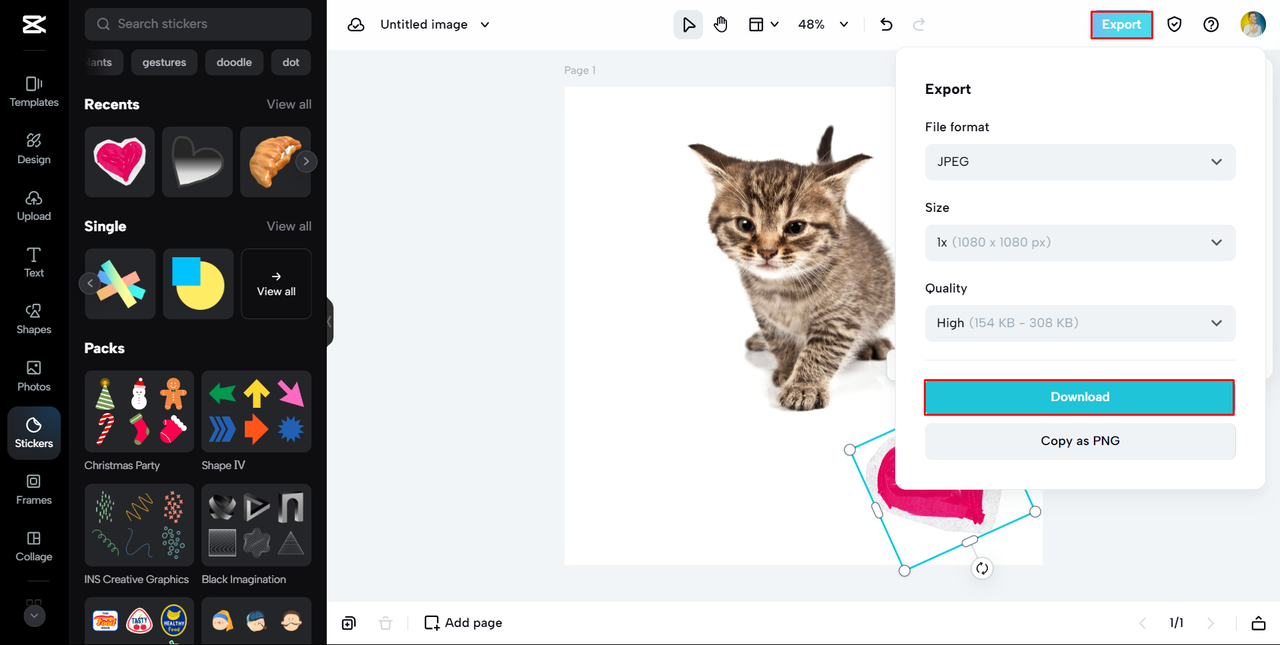1280x645 pixels.
Task: Click View all next to Single
Action: point(289,226)
